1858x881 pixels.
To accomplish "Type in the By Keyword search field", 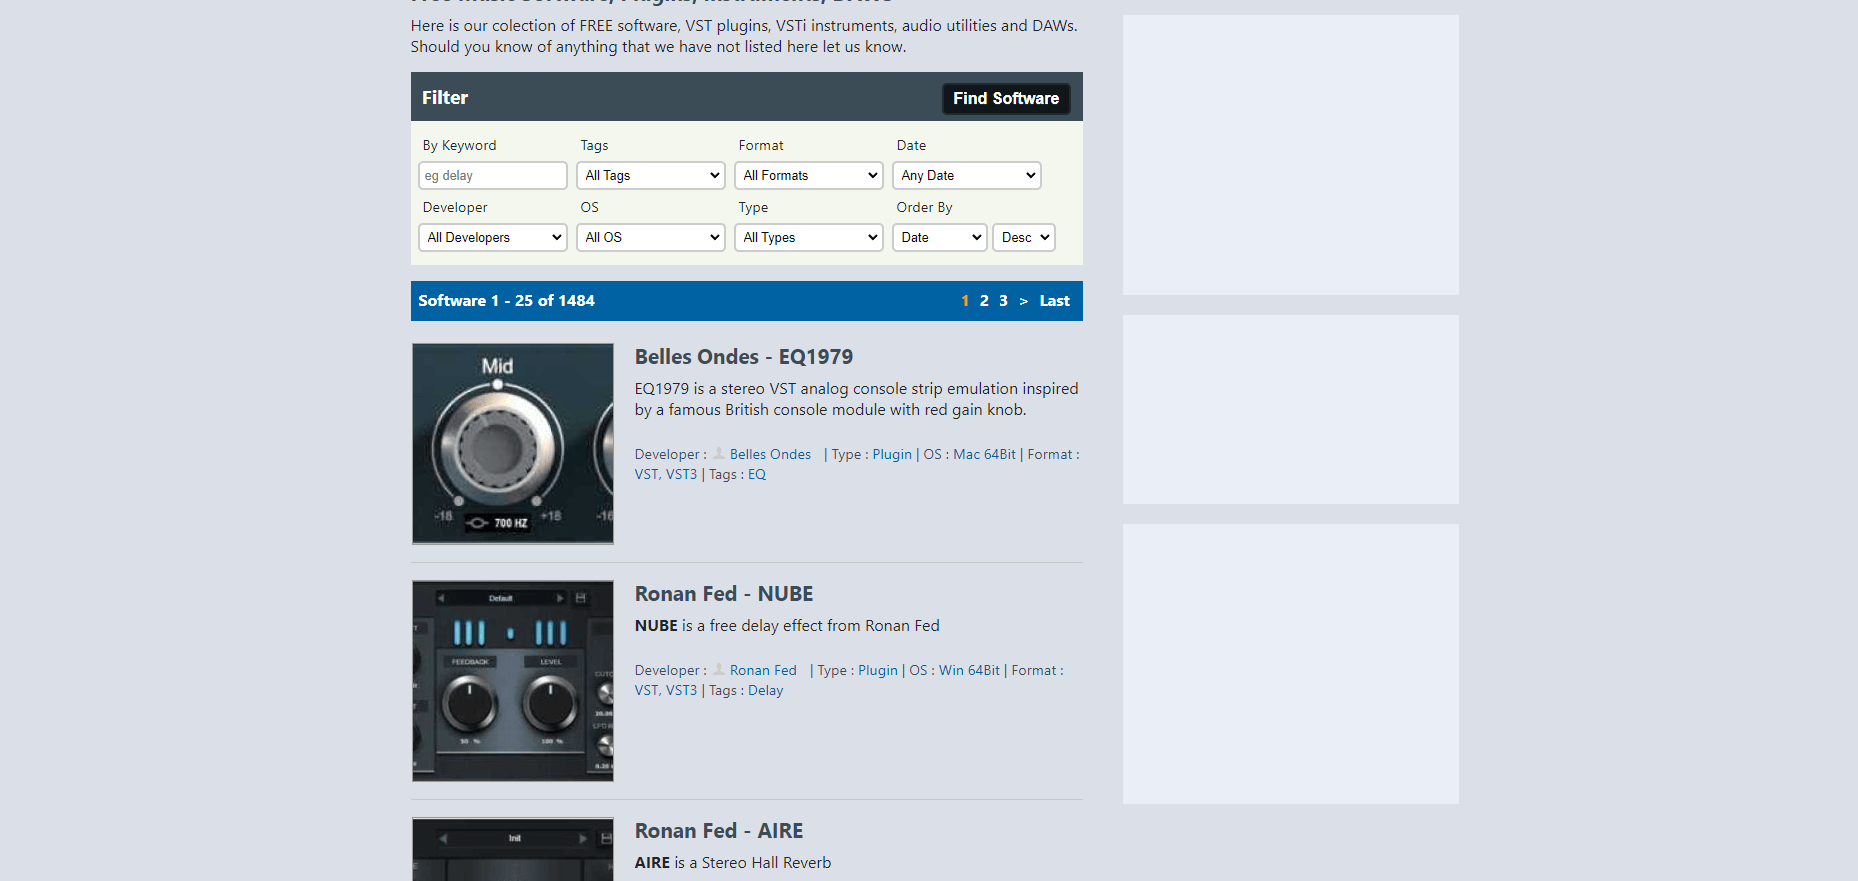I will (492, 176).
